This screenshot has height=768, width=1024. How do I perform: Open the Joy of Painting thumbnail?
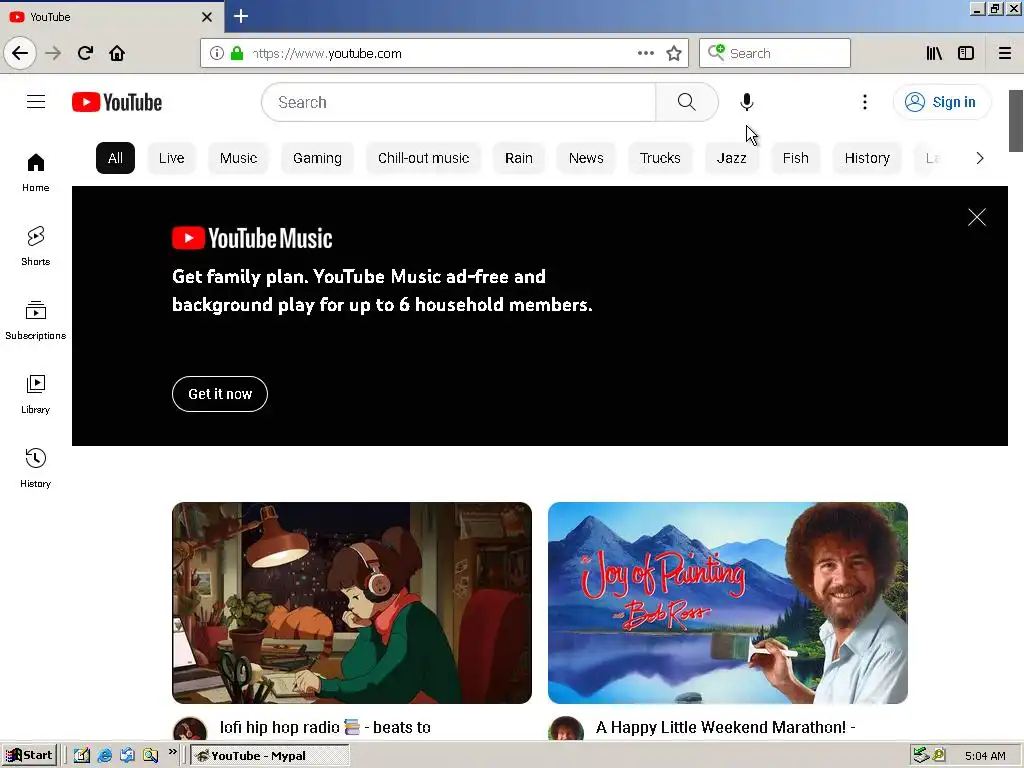click(728, 603)
